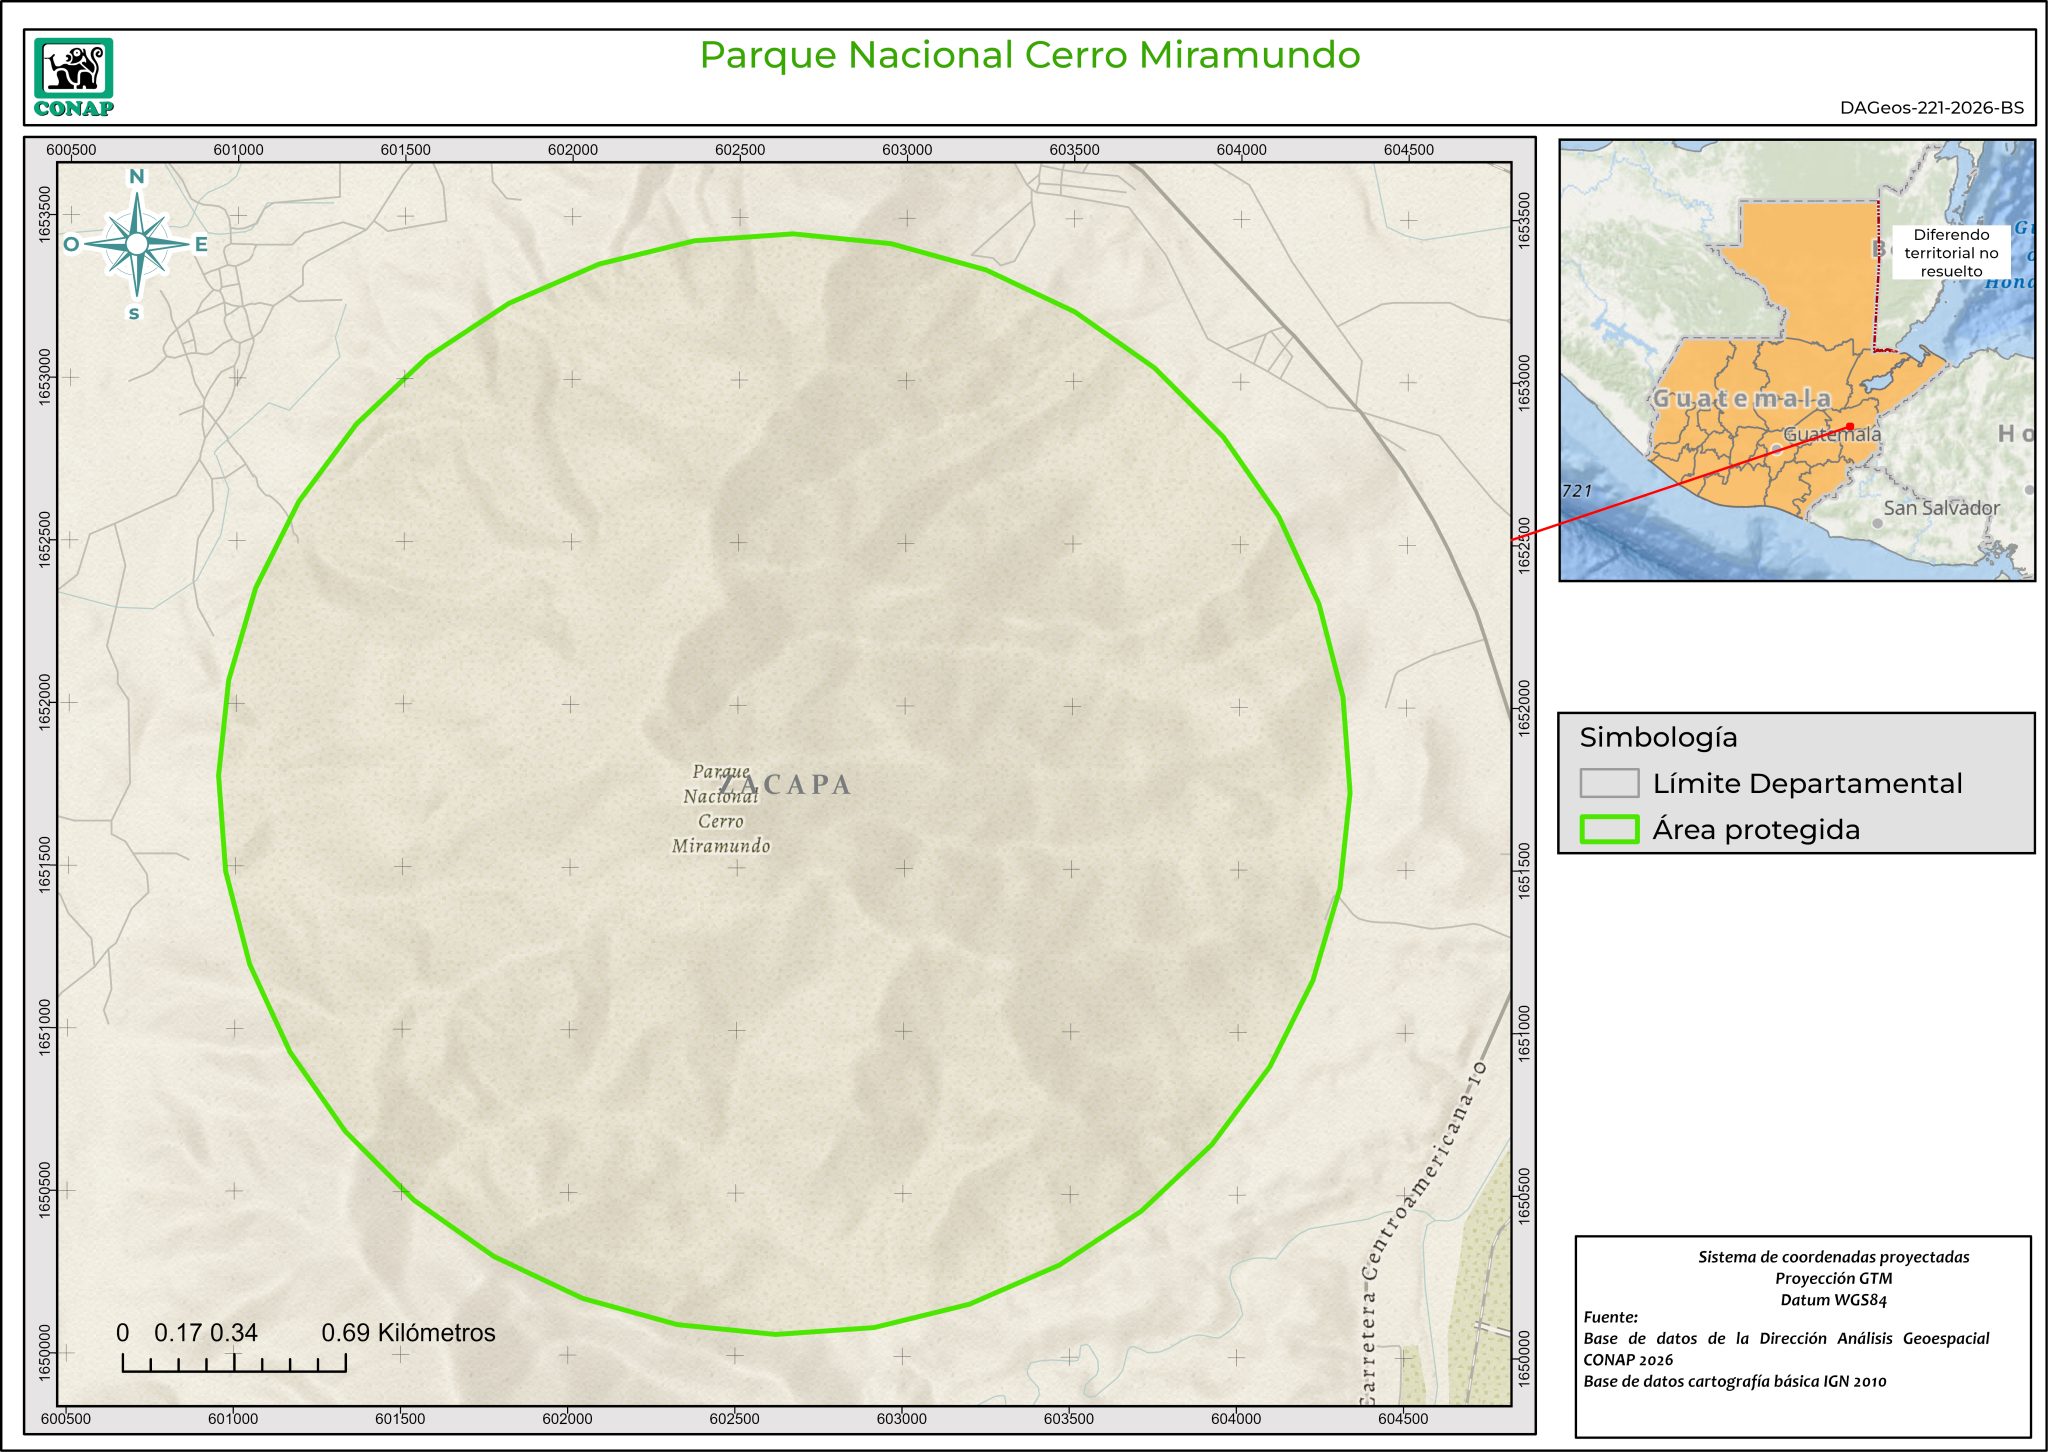Click the San Salvador label on inset map

(x=1940, y=508)
